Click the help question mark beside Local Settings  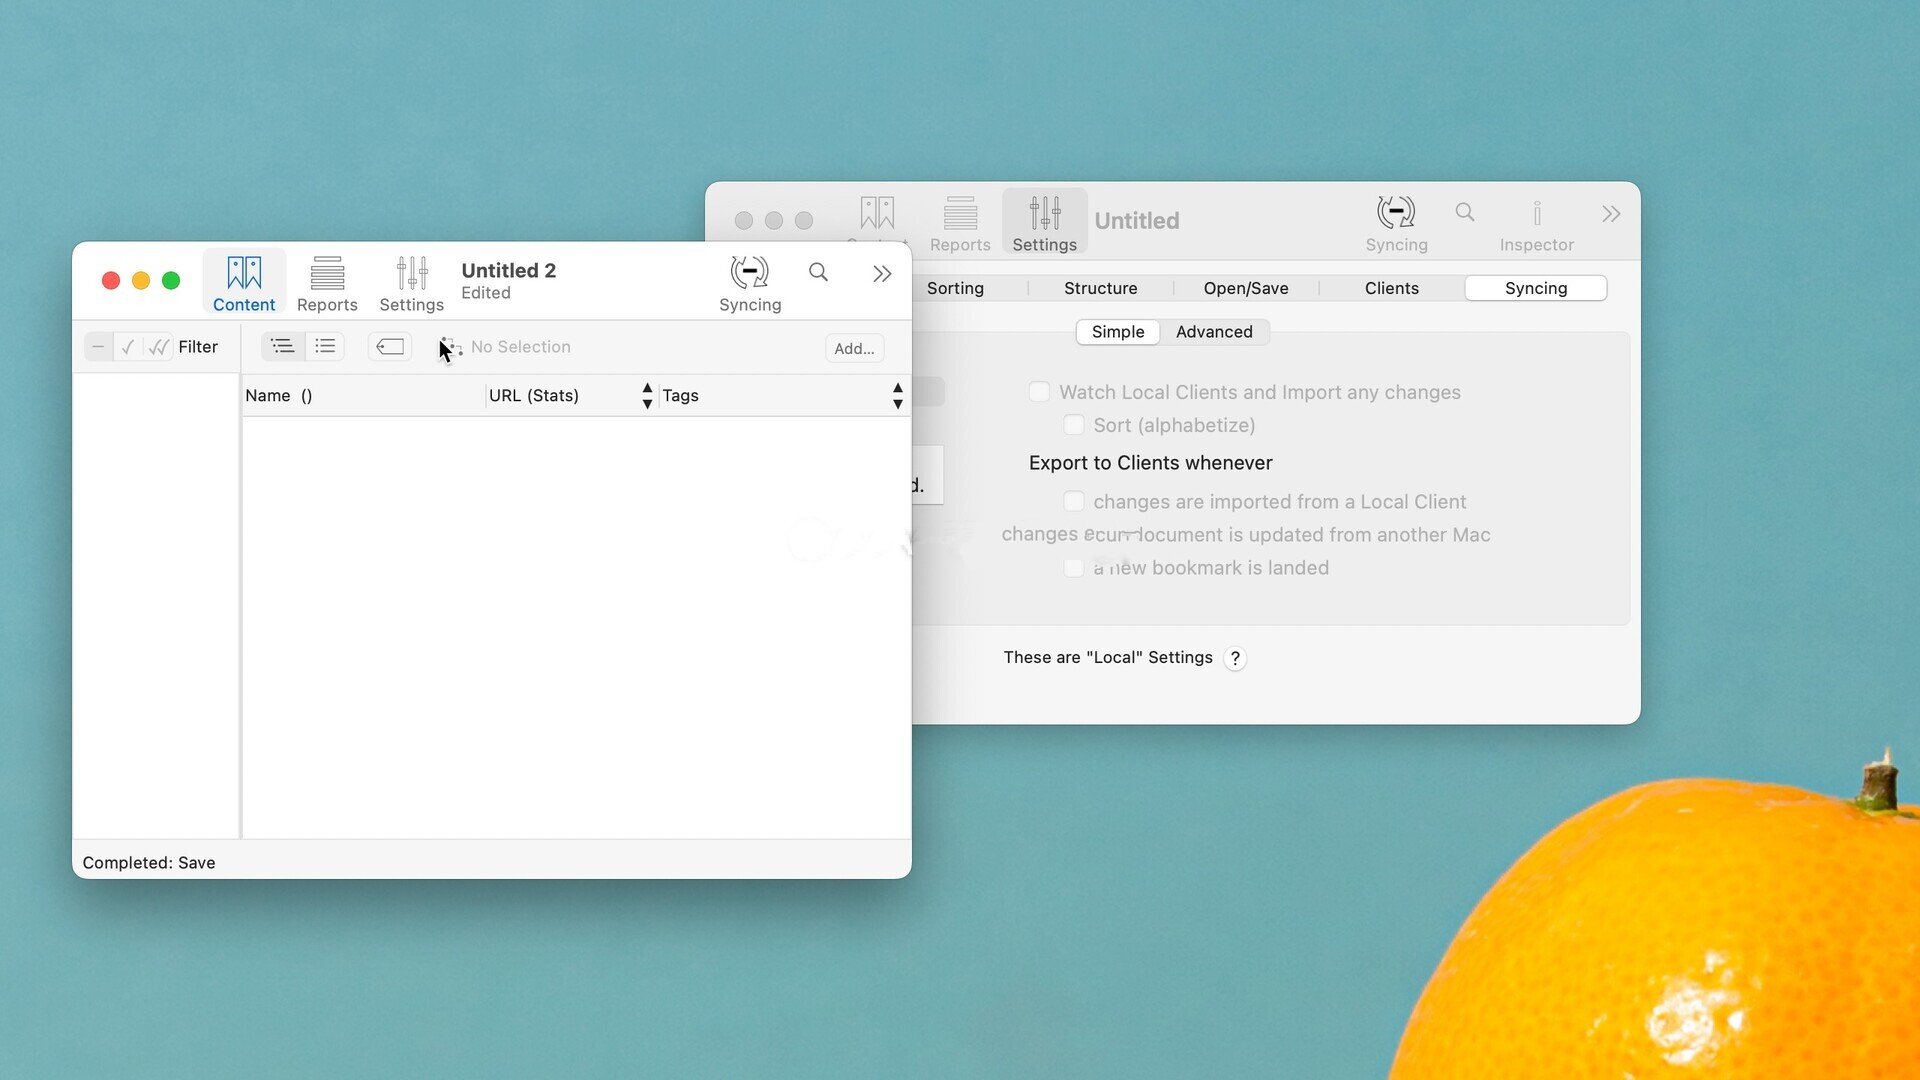1235,658
